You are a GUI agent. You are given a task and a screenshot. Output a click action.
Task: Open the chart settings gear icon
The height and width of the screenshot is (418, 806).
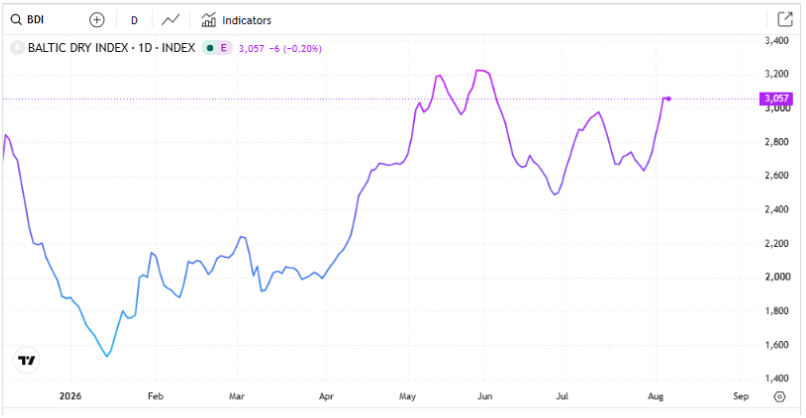pos(780,397)
